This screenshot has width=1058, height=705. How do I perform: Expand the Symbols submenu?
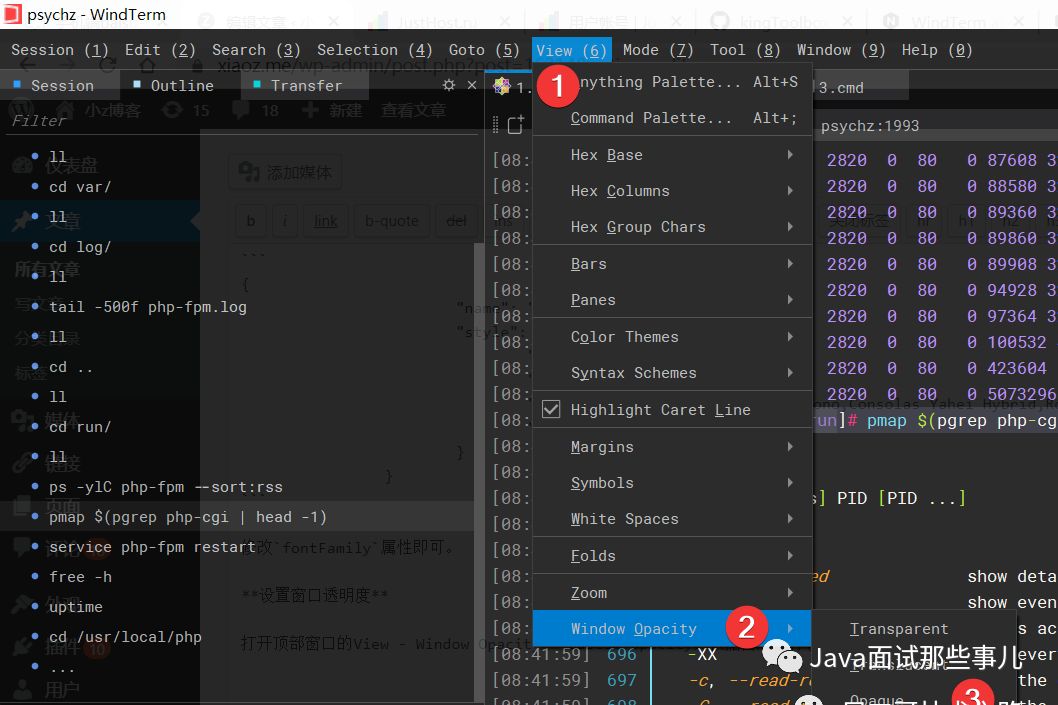(x=673, y=483)
